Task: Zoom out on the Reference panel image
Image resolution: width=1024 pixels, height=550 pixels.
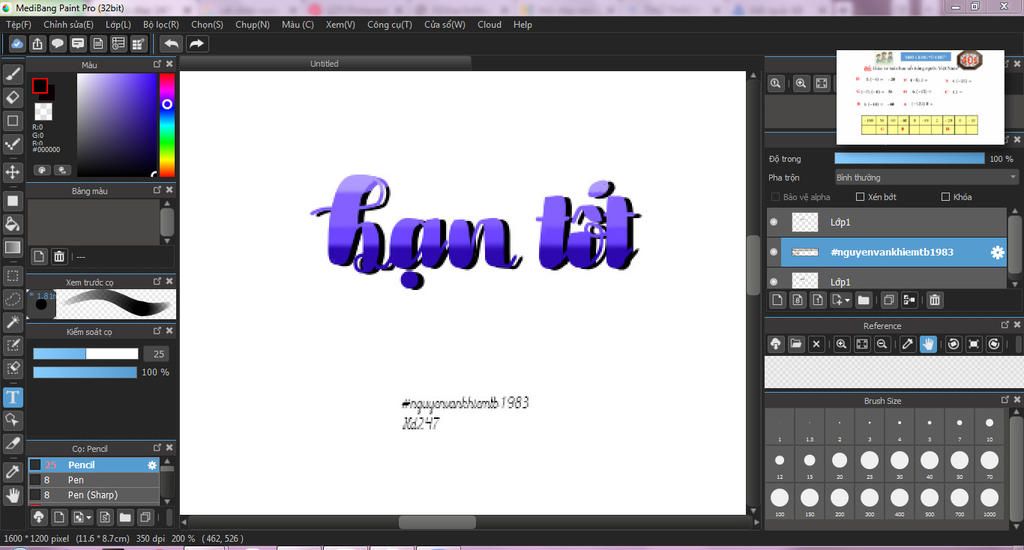Action: pyautogui.click(x=882, y=344)
